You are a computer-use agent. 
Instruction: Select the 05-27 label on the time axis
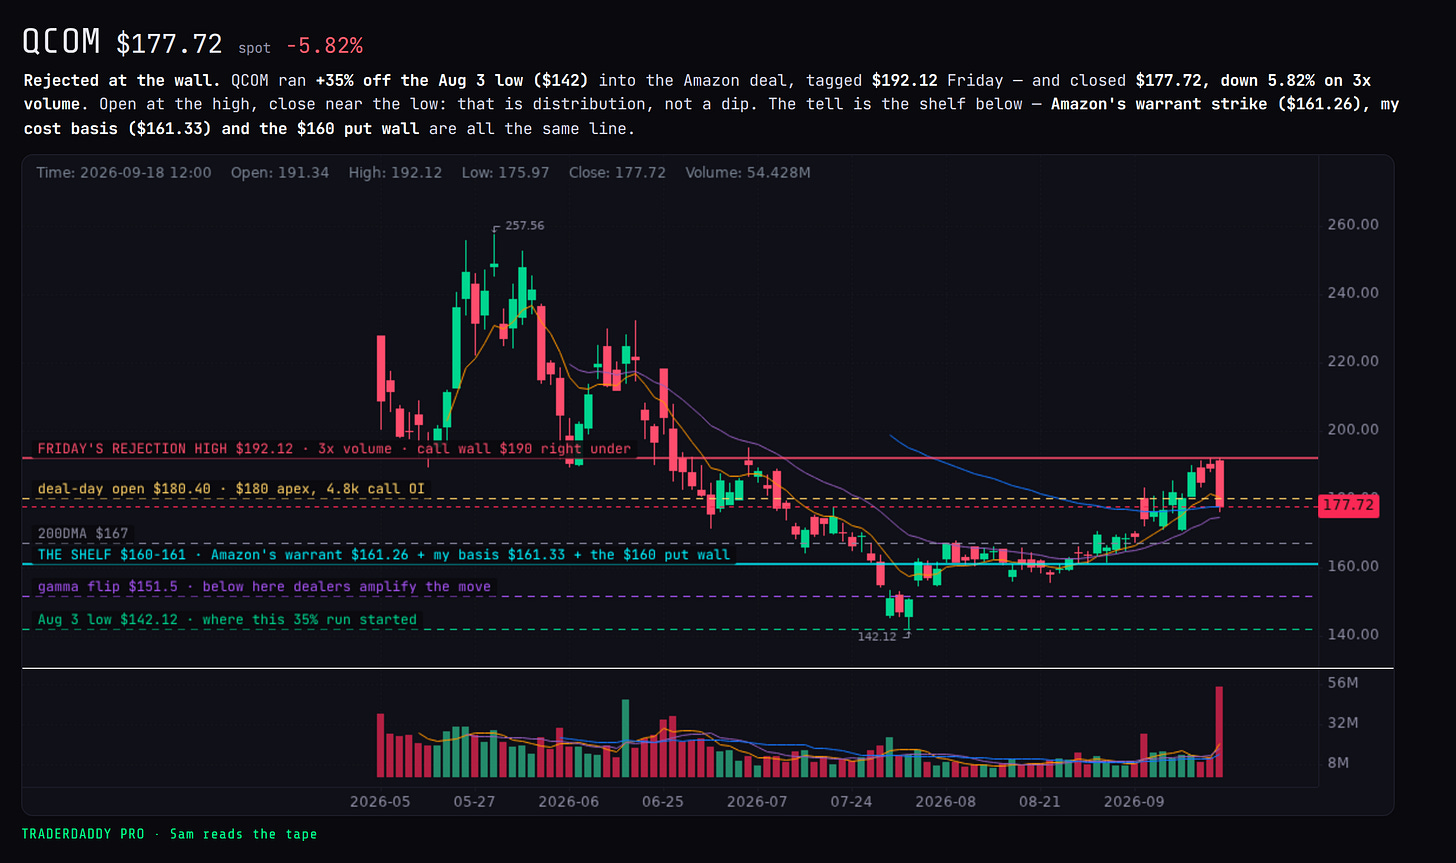[474, 801]
